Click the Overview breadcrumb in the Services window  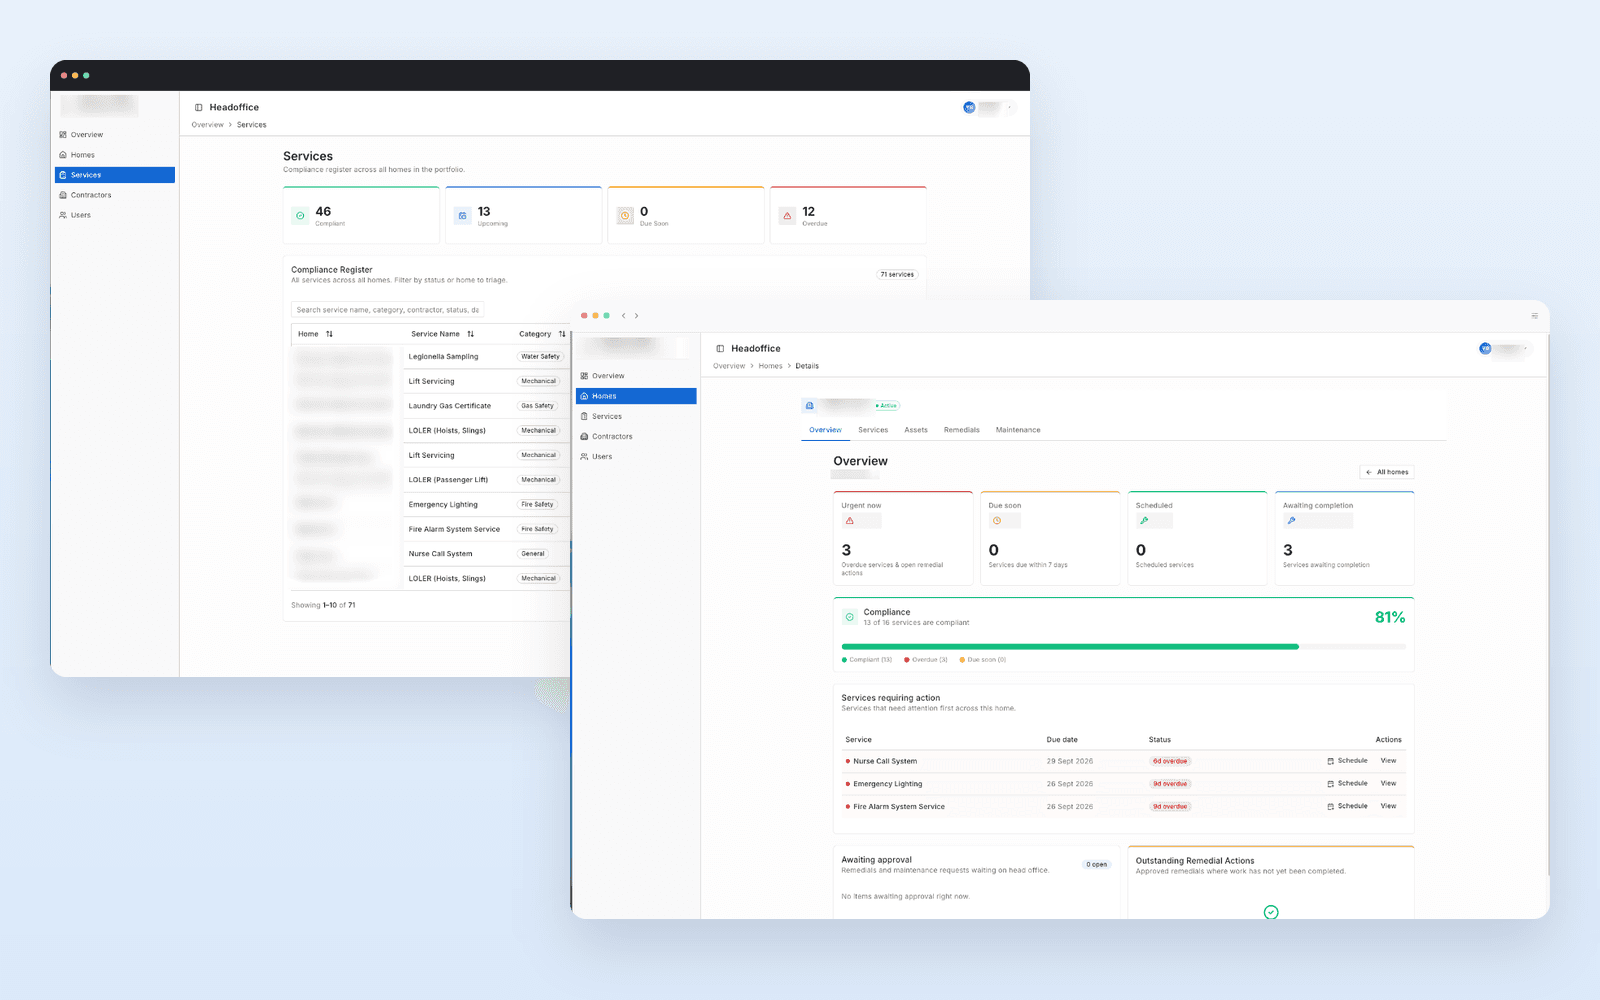click(x=208, y=125)
